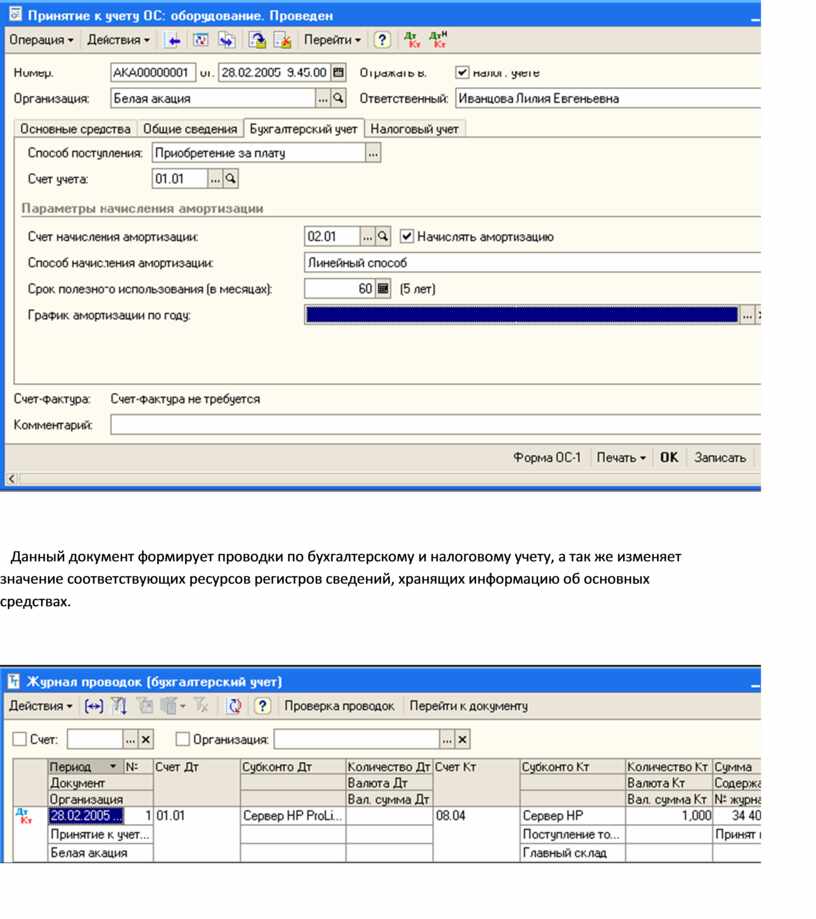
Task: Open help with the document toolbar question mark
Action: [x=382, y=40]
